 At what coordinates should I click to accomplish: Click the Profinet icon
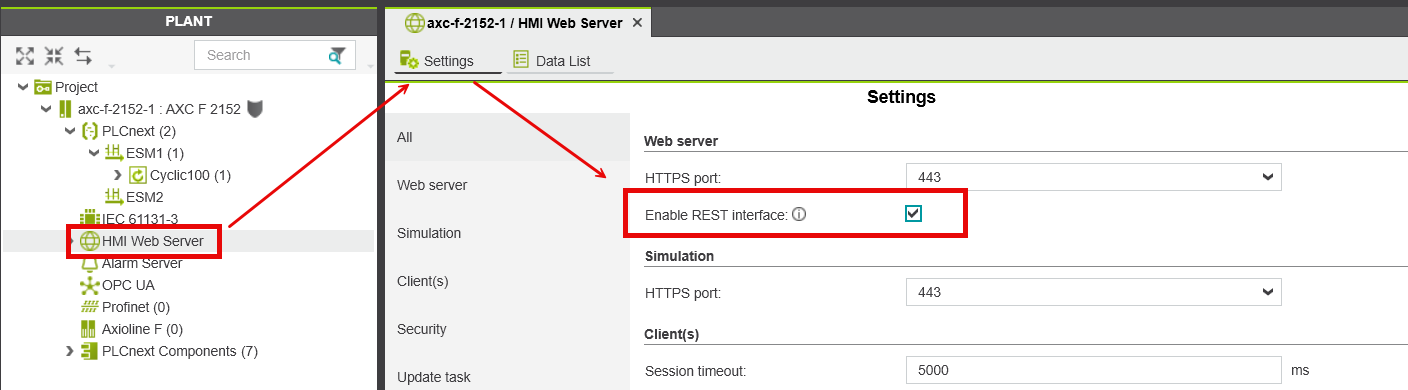pyautogui.click(x=89, y=307)
